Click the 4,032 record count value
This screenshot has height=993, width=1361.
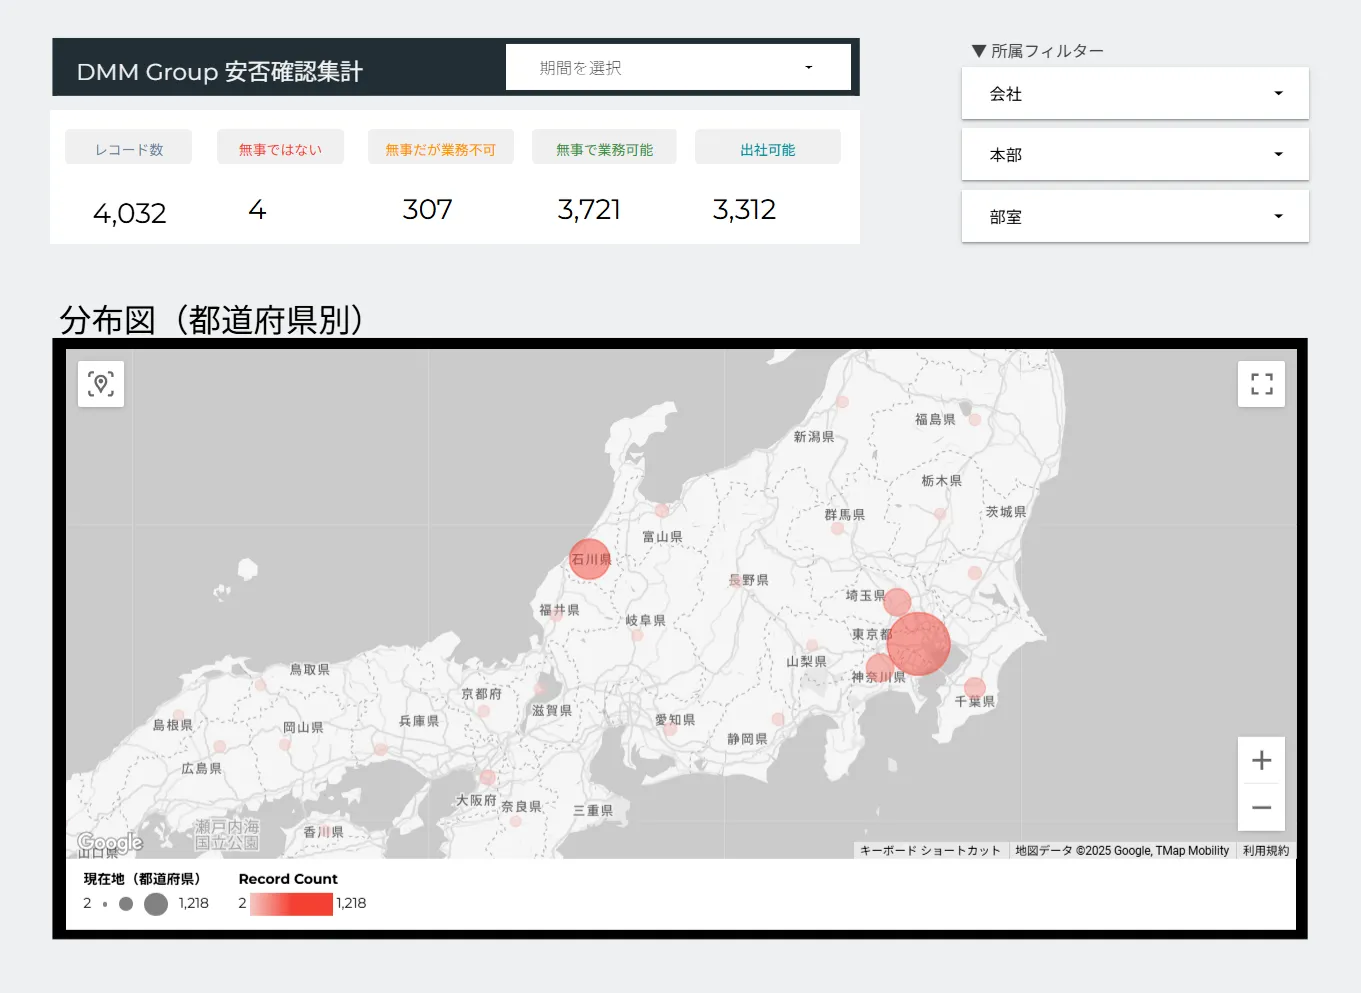[x=130, y=213]
